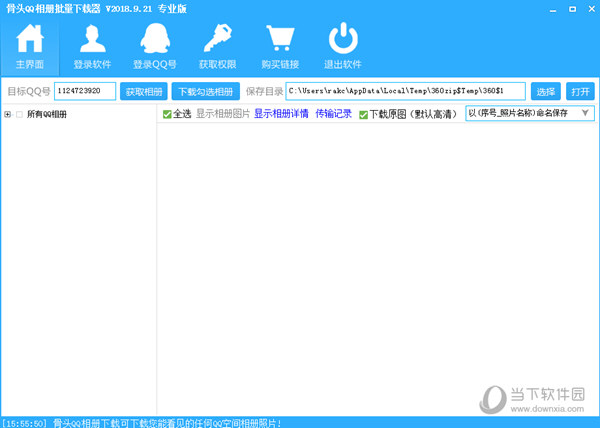Open the naming rule dropdown arrow
600x428 pixels.
(585, 113)
